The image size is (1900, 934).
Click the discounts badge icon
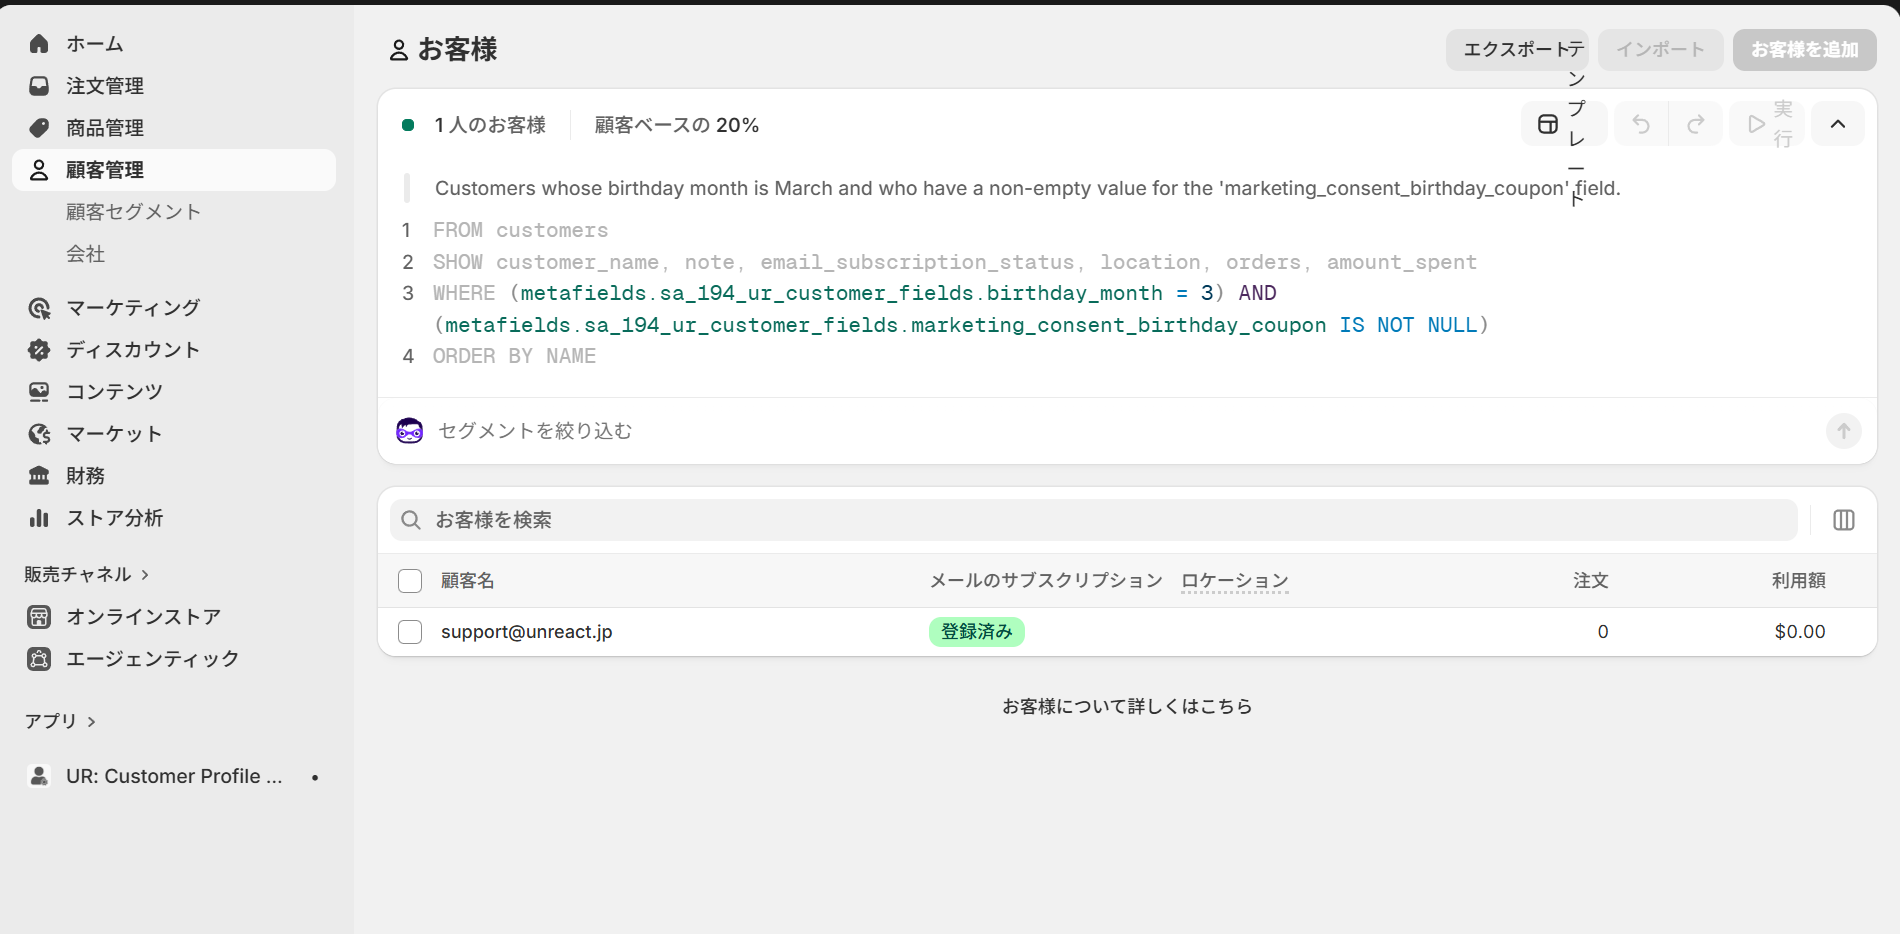pyautogui.click(x=39, y=350)
